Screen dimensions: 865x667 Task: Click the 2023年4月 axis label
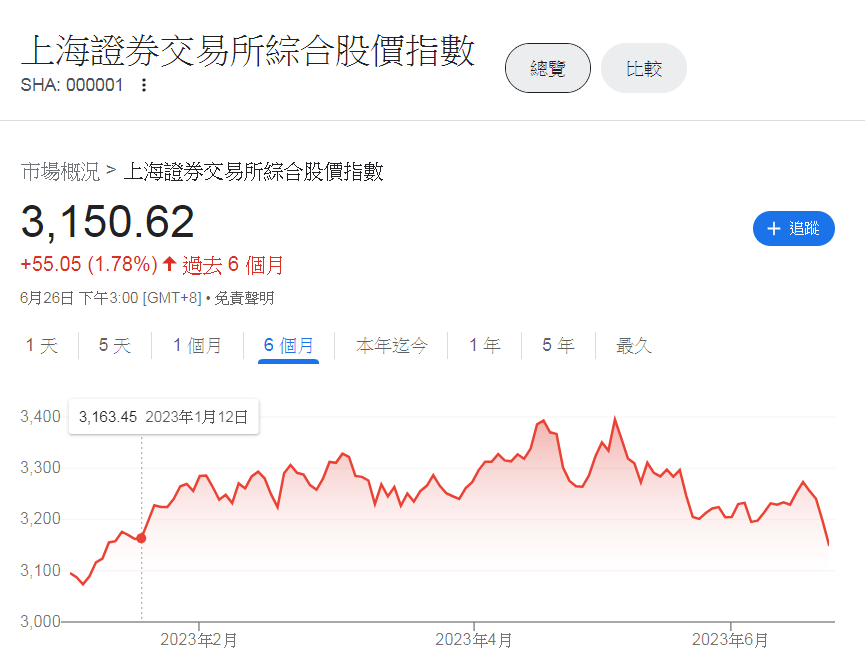(474, 640)
